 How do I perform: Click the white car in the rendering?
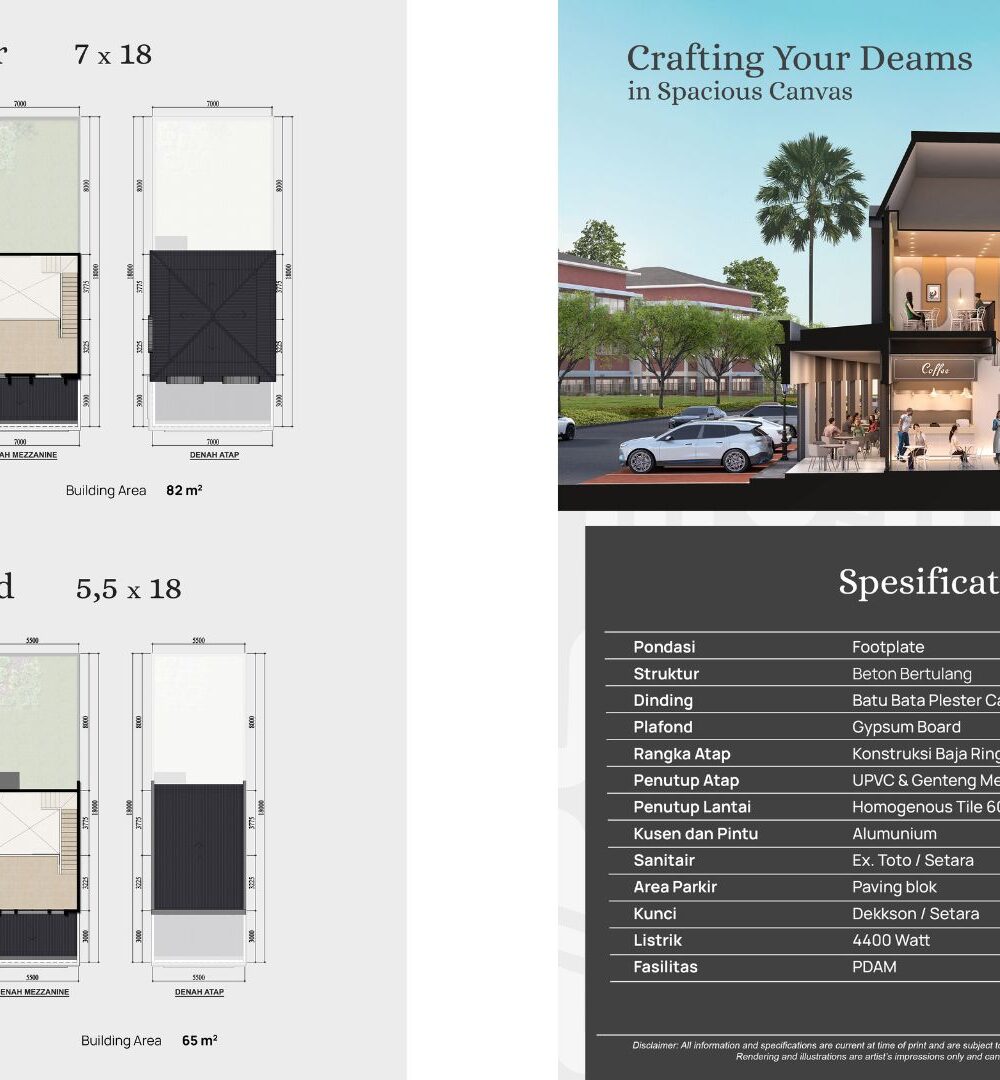coord(696,448)
